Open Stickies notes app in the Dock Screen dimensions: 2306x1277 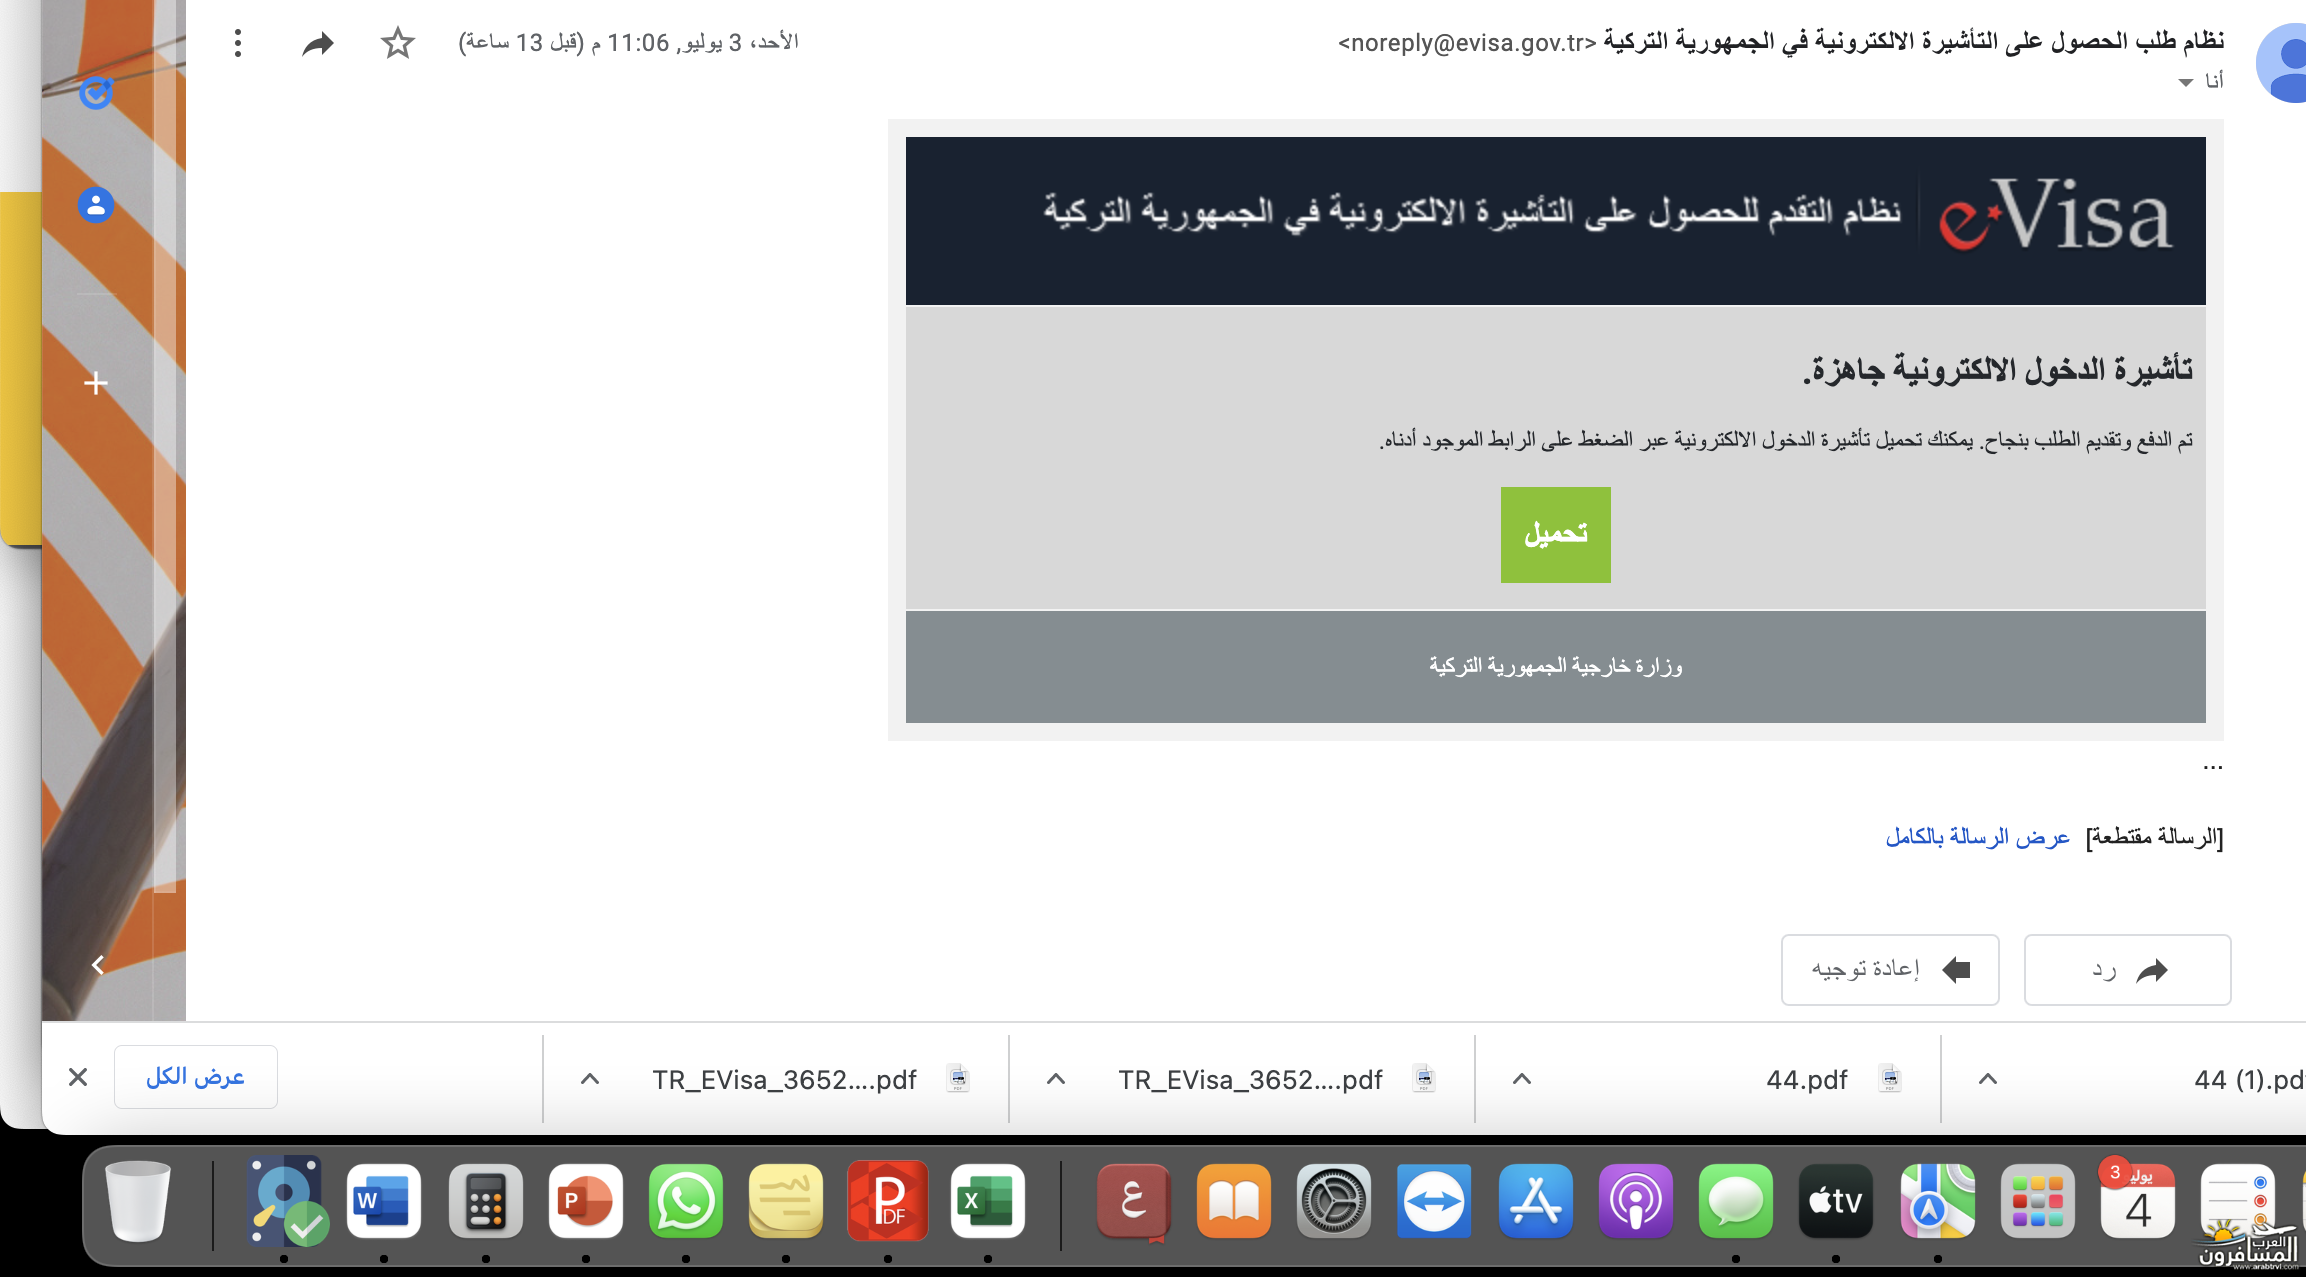(786, 1201)
